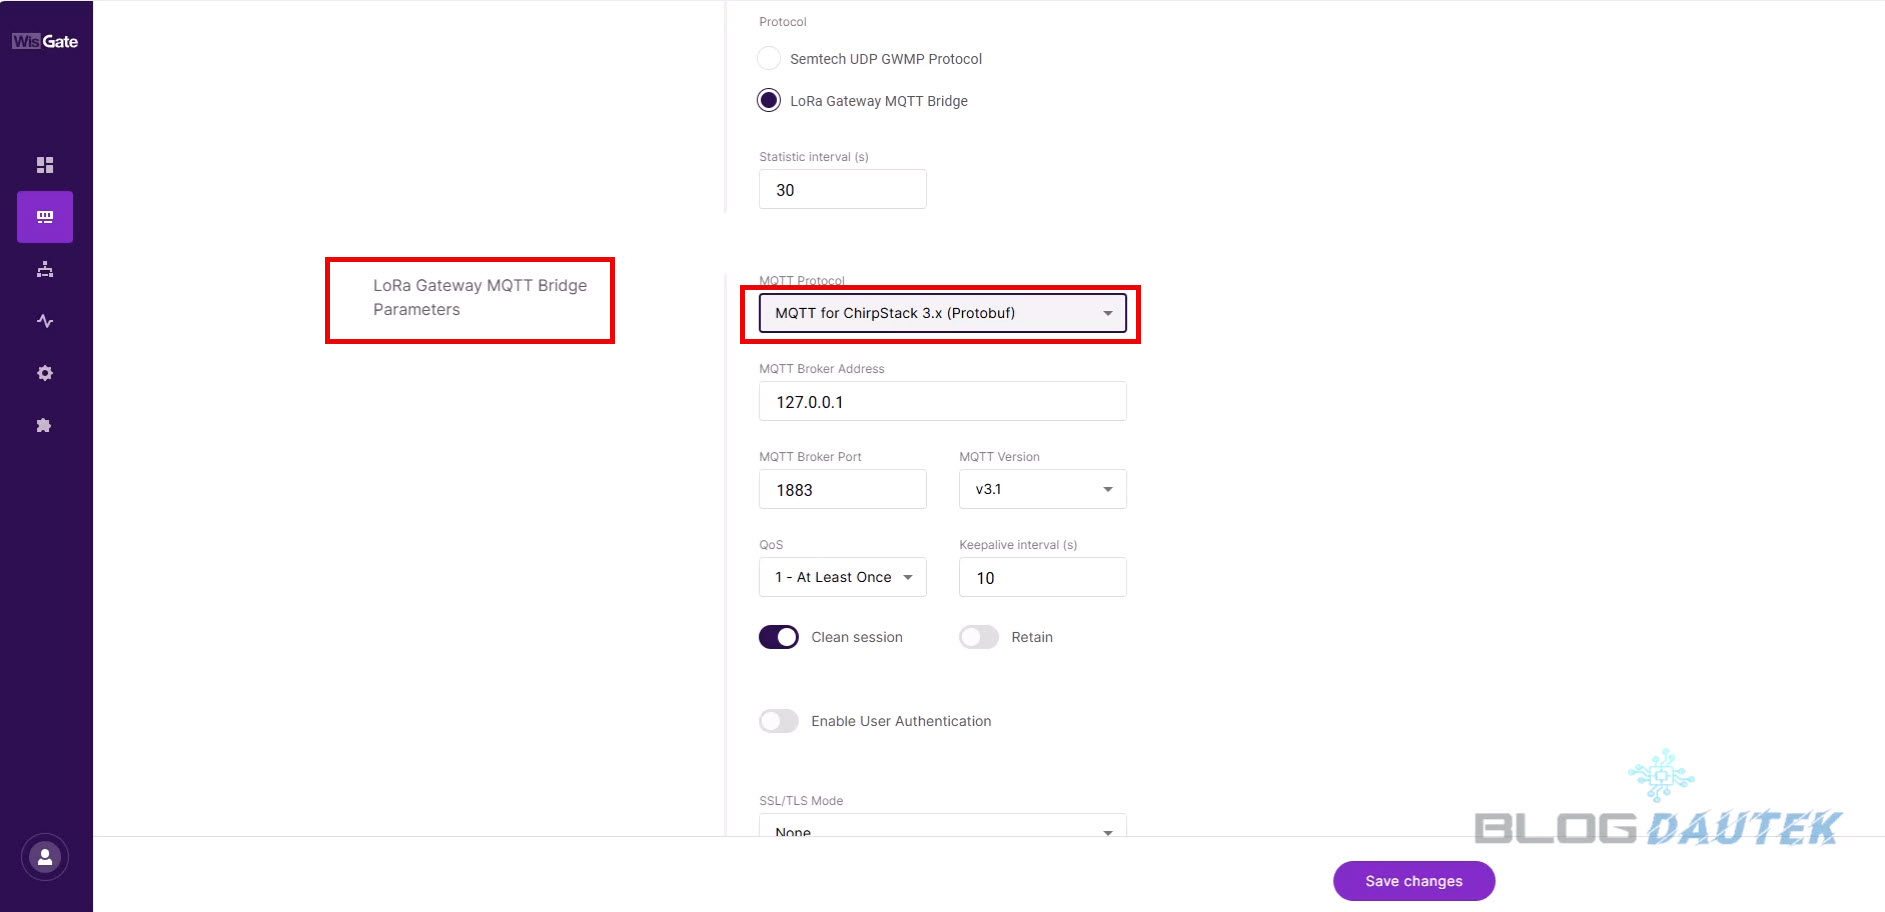Toggle Enable User Authentication switch
This screenshot has width=1885, height=912.
click(x=779, y=721)
